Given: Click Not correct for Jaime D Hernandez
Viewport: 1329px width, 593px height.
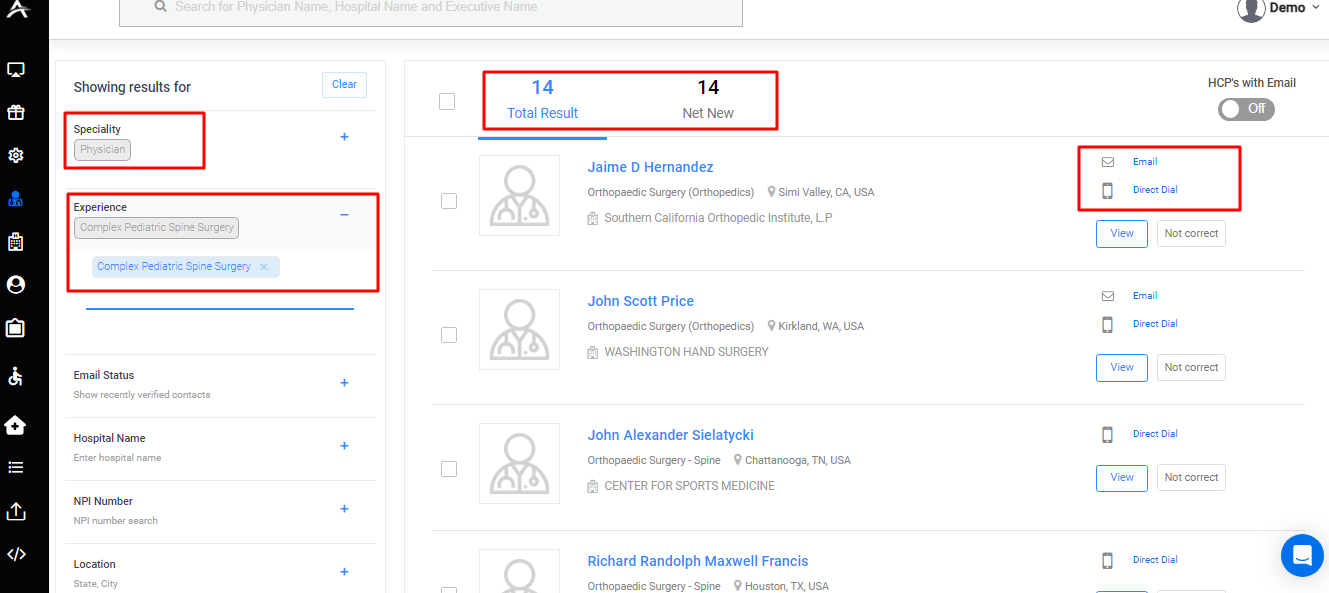Looking at the screenshot, I should click(x=1191, y=233).
